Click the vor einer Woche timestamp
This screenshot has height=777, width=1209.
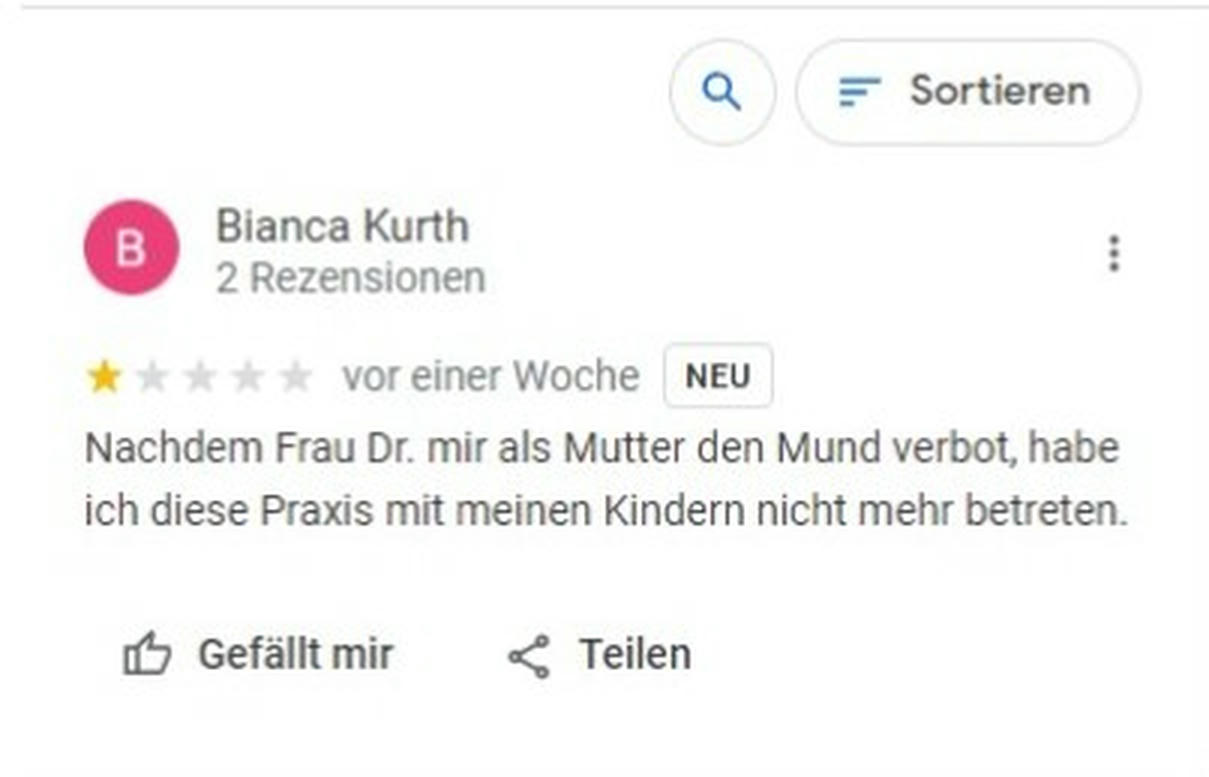(x=490, y=377)
